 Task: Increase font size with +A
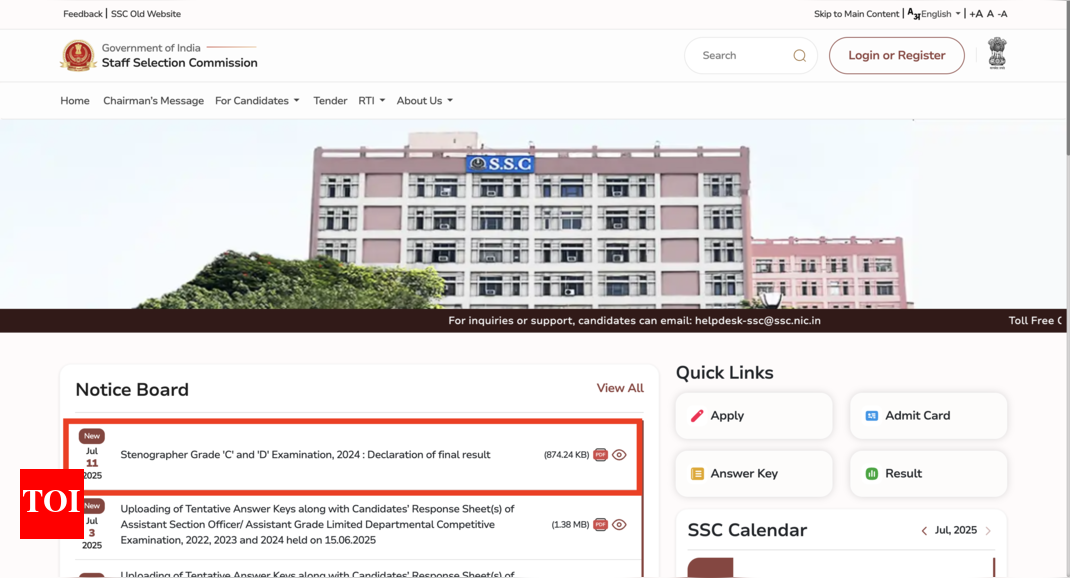tap(976, 14)
